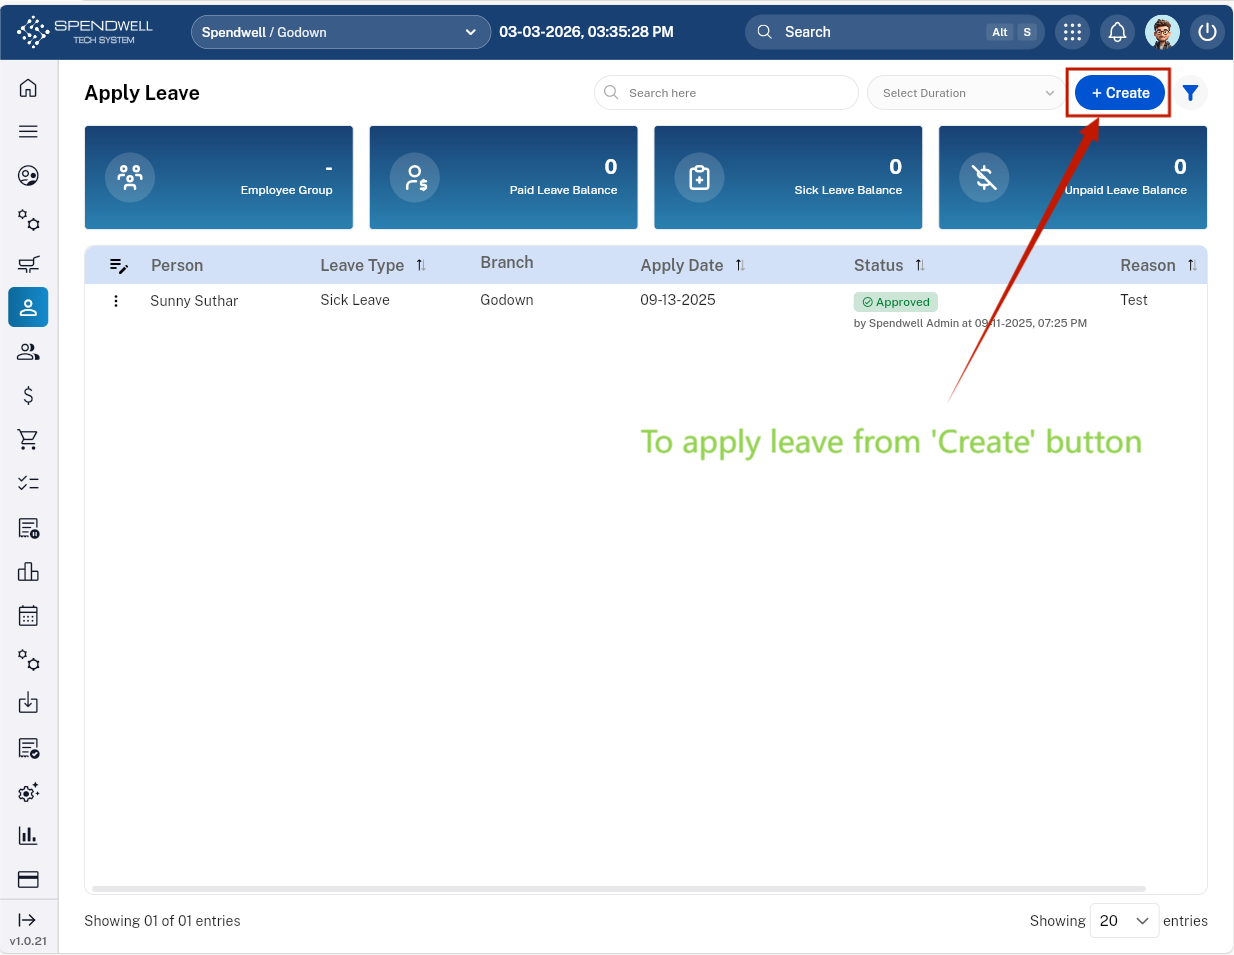Sort the table by Leave Type
Screen dimensions: 1234x955
tap(421, 265)
